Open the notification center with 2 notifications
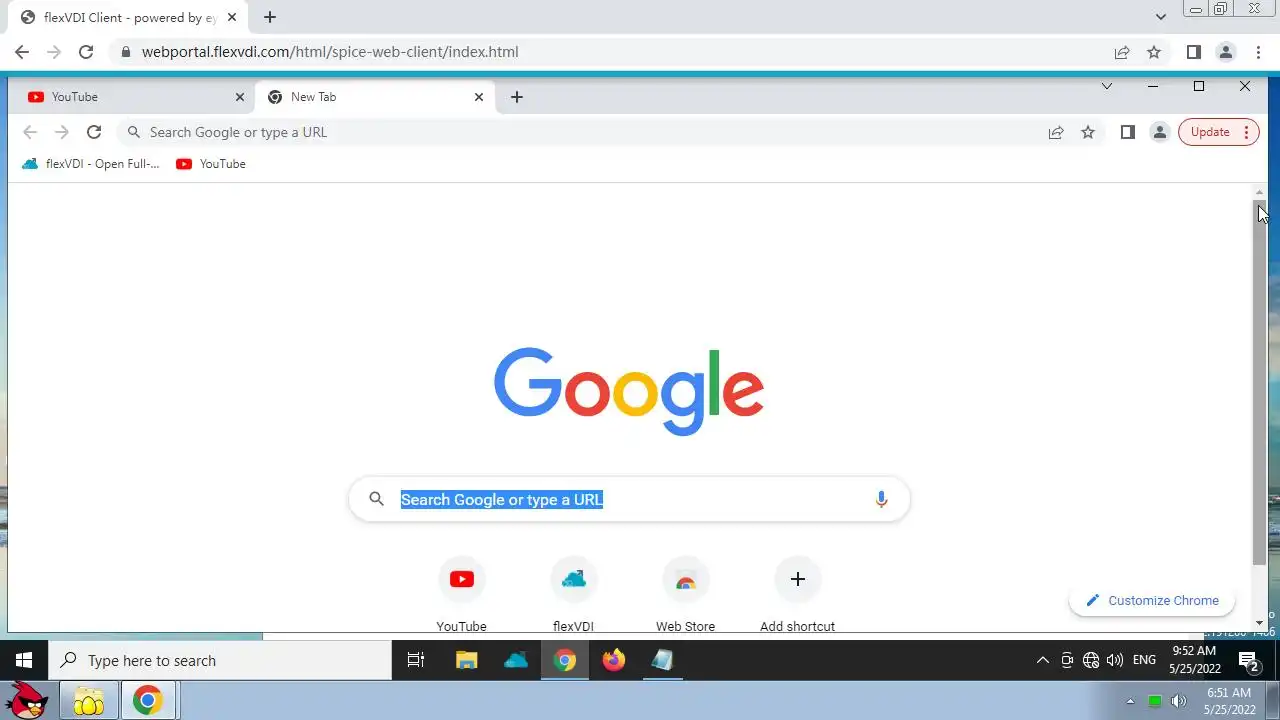Image resolution: width=1280 pixels, height=720 pixels. click(x=1249, y=660)
